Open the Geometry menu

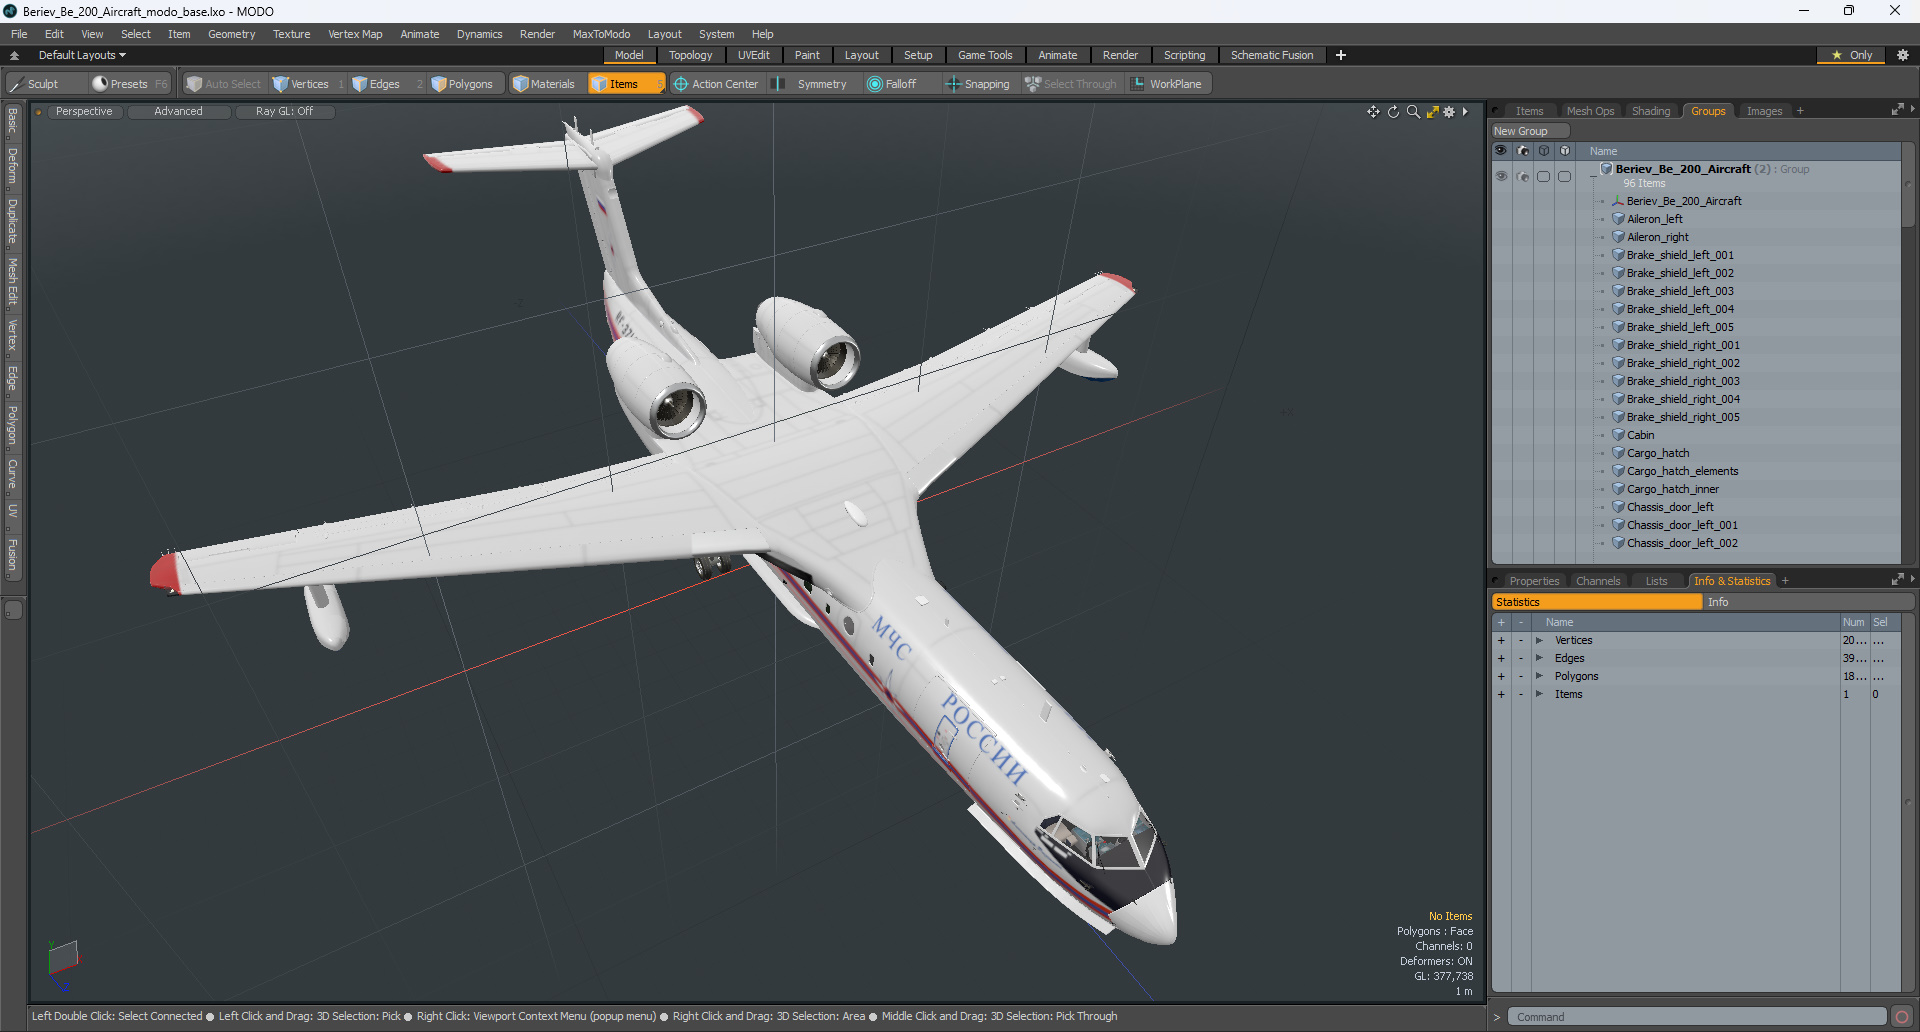[x=231, y=34]
